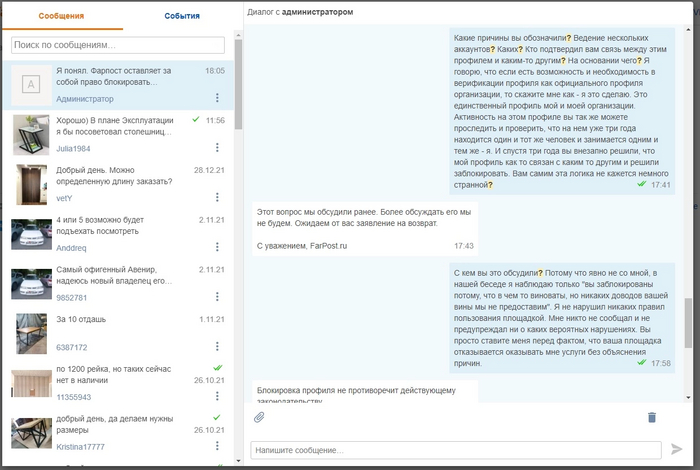
Task: Click the conversation list vertical scrollbar
Action: pyautogui.click(x=238, y=90)
